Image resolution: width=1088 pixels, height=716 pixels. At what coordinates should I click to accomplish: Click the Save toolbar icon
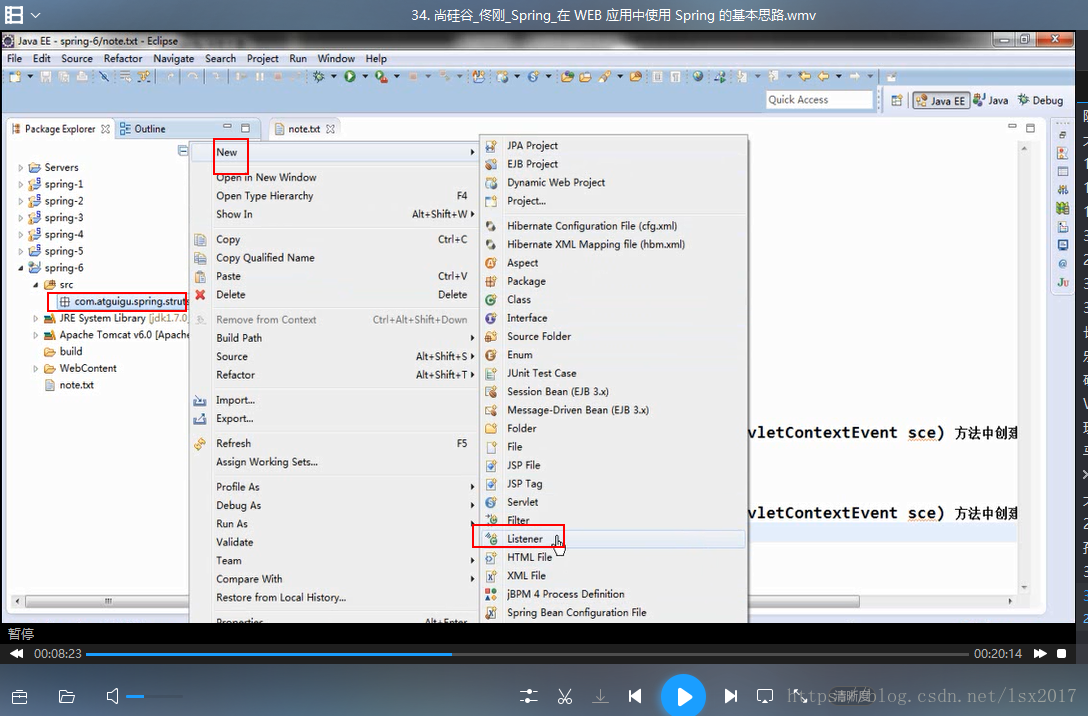[x=46, y=77]
